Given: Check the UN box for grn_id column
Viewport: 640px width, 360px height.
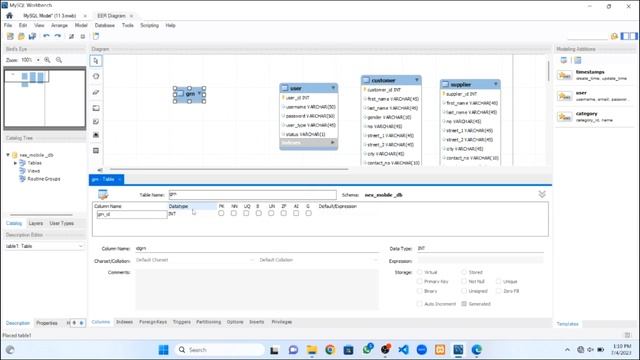Looking at the screenshot, I should [271, 213].
